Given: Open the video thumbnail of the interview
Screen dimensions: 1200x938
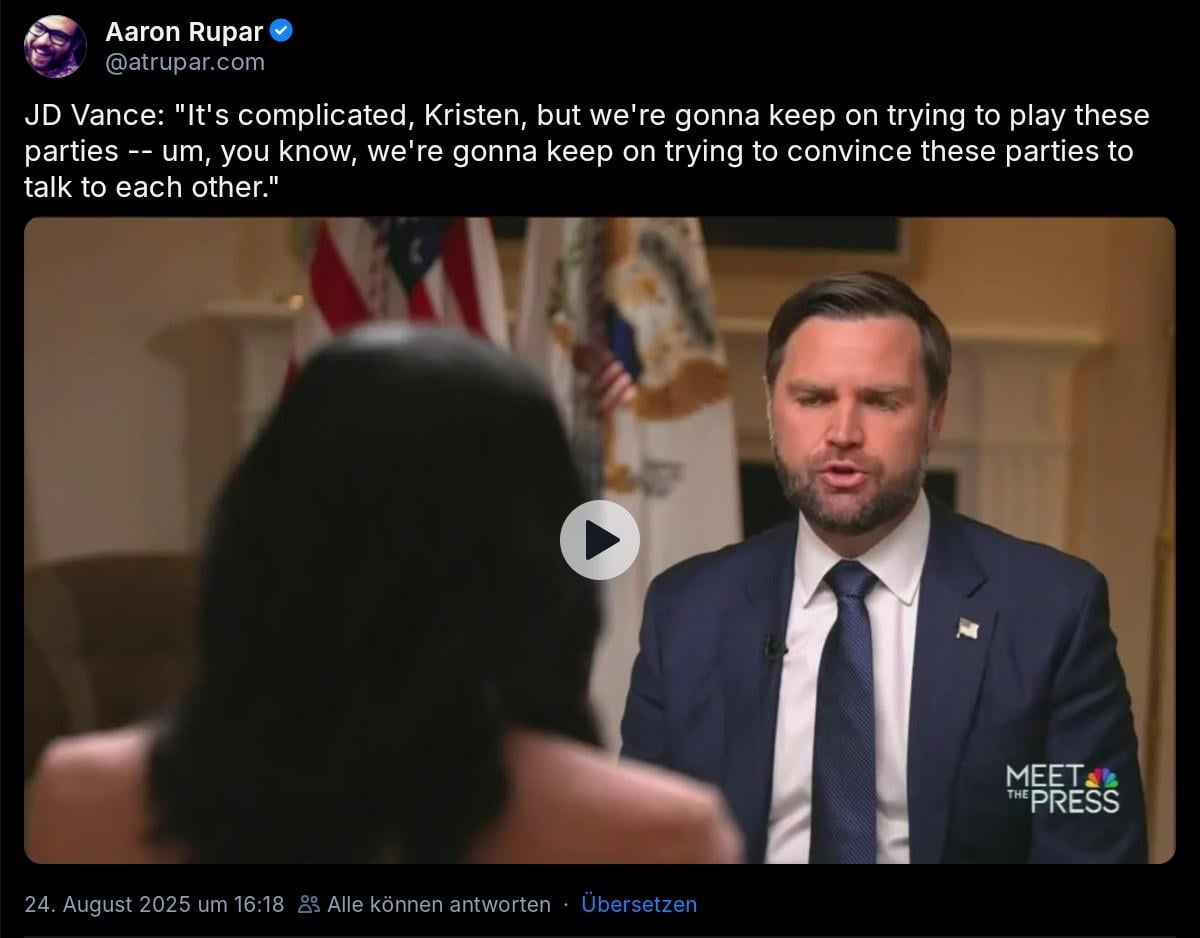Looking at the screenshot, I should click(600, 540).
